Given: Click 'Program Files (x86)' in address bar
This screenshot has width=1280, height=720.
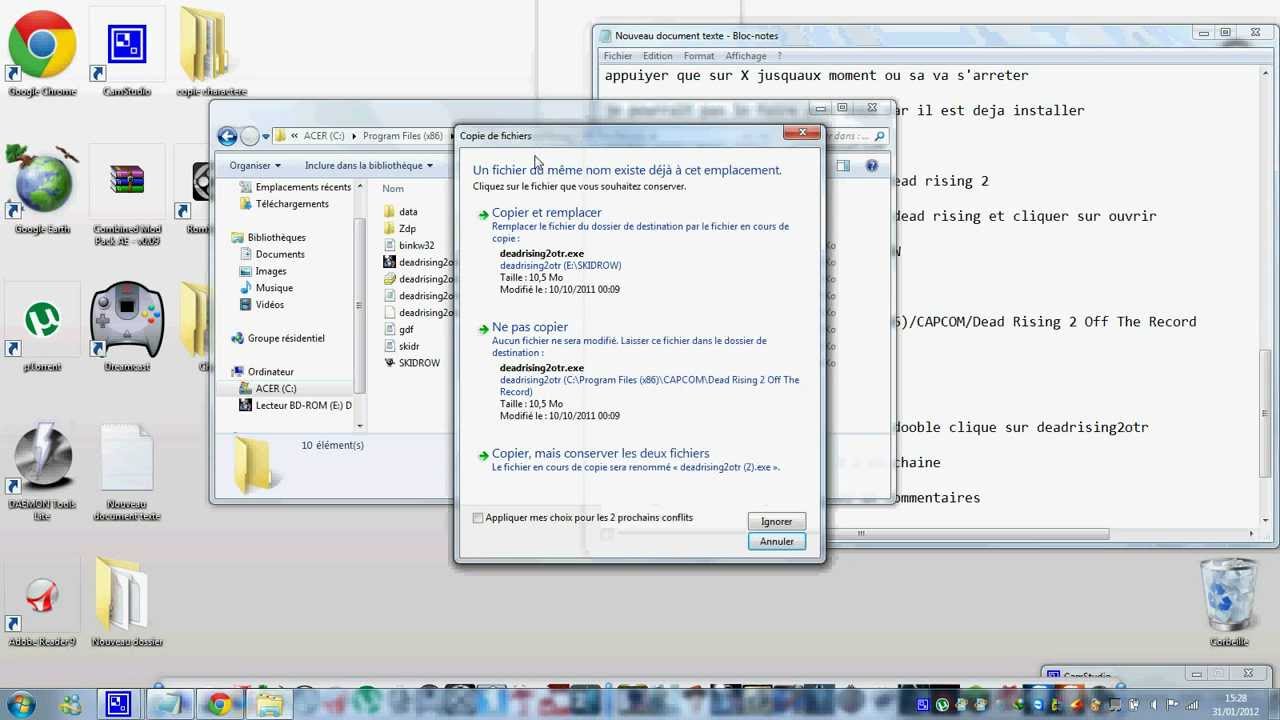Looking at the screenshot, I should 402,136.
